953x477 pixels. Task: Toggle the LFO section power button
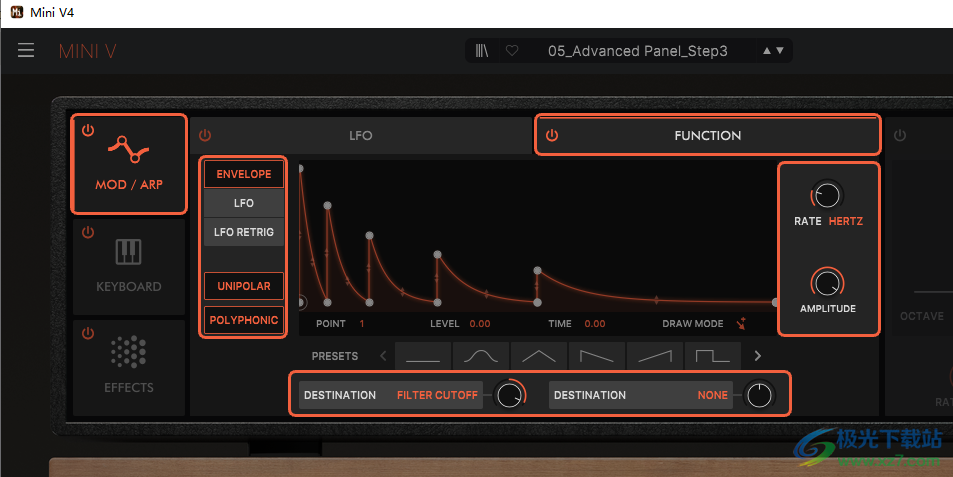[x=205, y=136]
